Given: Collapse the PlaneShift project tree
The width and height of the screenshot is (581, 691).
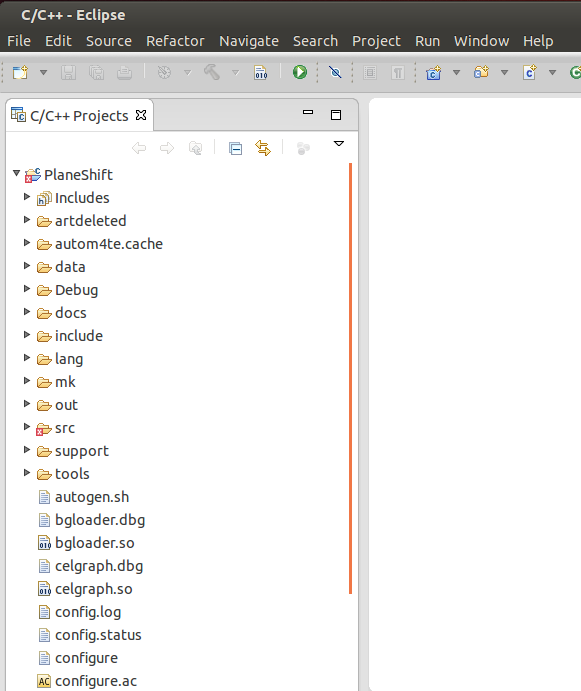Looking at the screenshot, I should [x=16, y=173].
